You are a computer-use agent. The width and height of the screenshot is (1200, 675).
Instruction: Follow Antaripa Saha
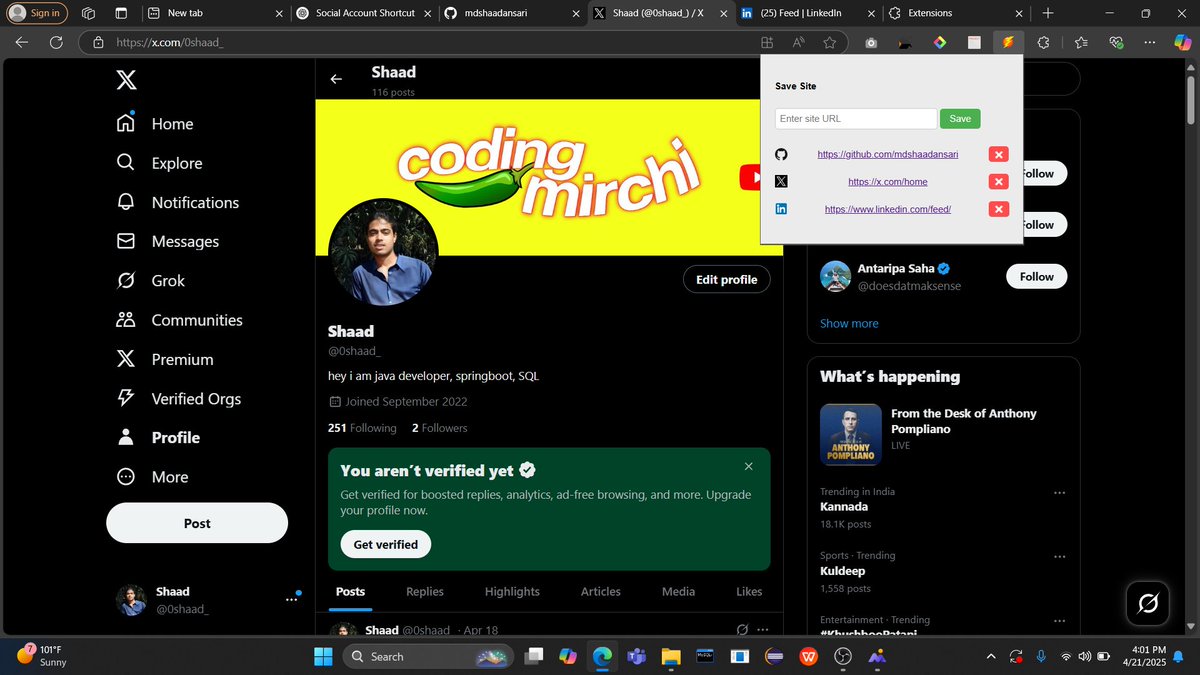point(1036,276)
